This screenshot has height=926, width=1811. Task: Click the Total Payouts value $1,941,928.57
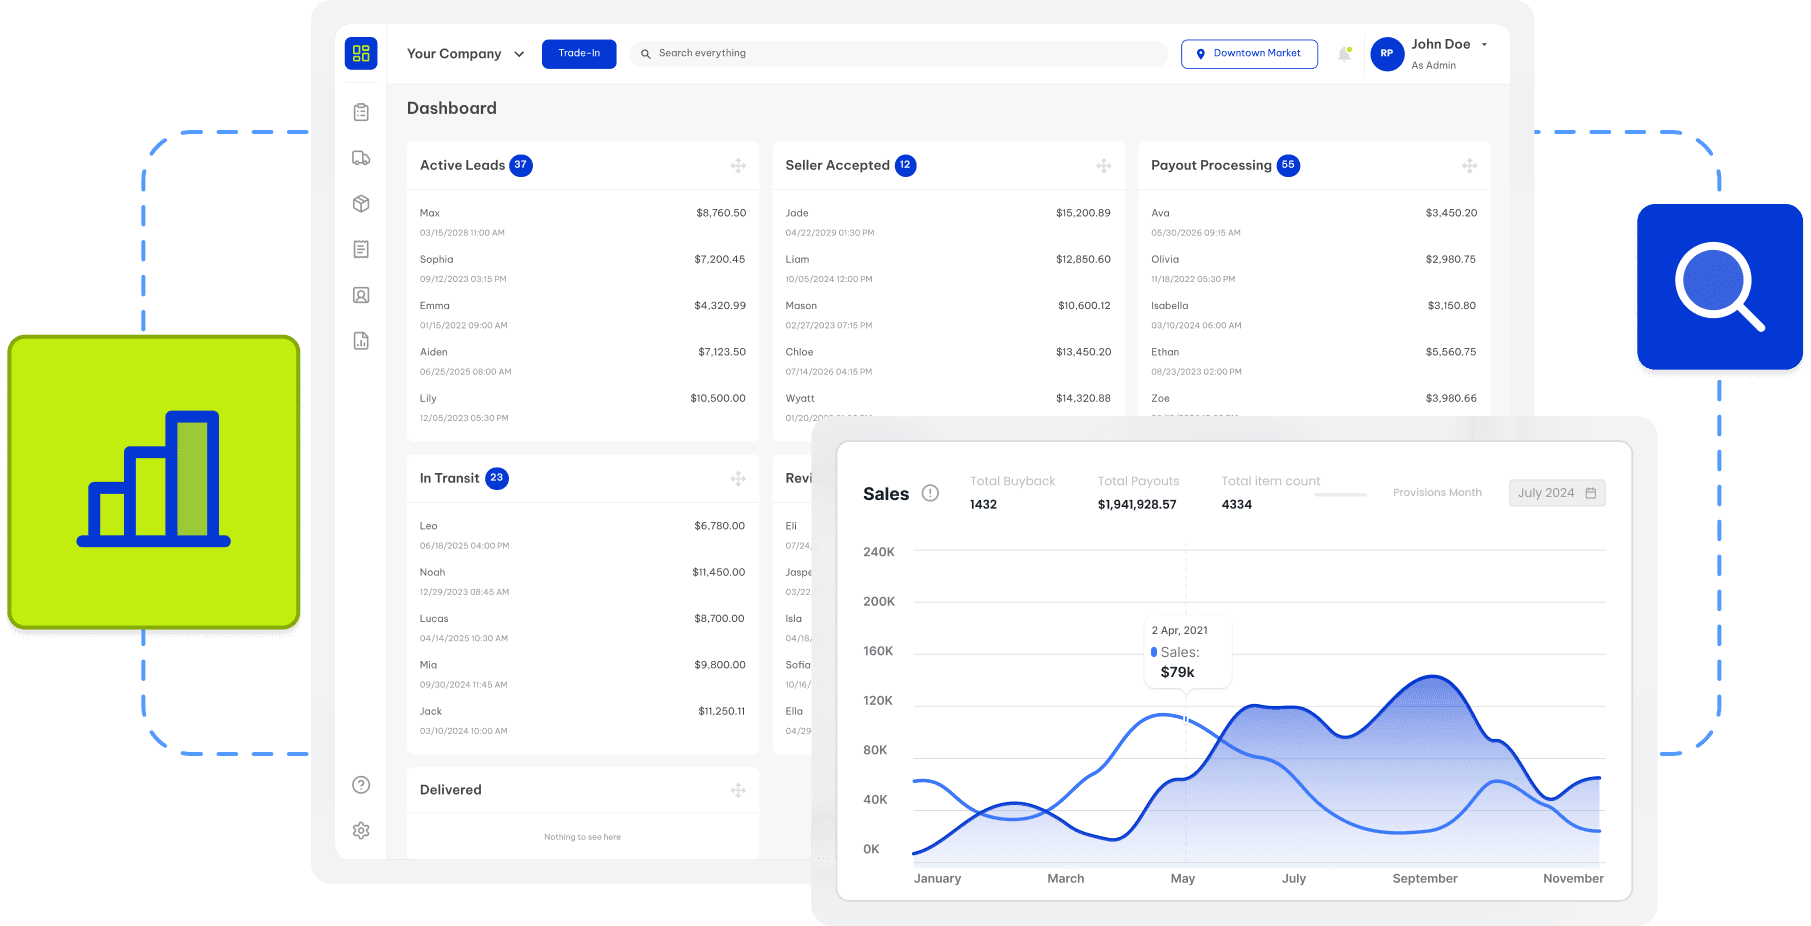1137,505
